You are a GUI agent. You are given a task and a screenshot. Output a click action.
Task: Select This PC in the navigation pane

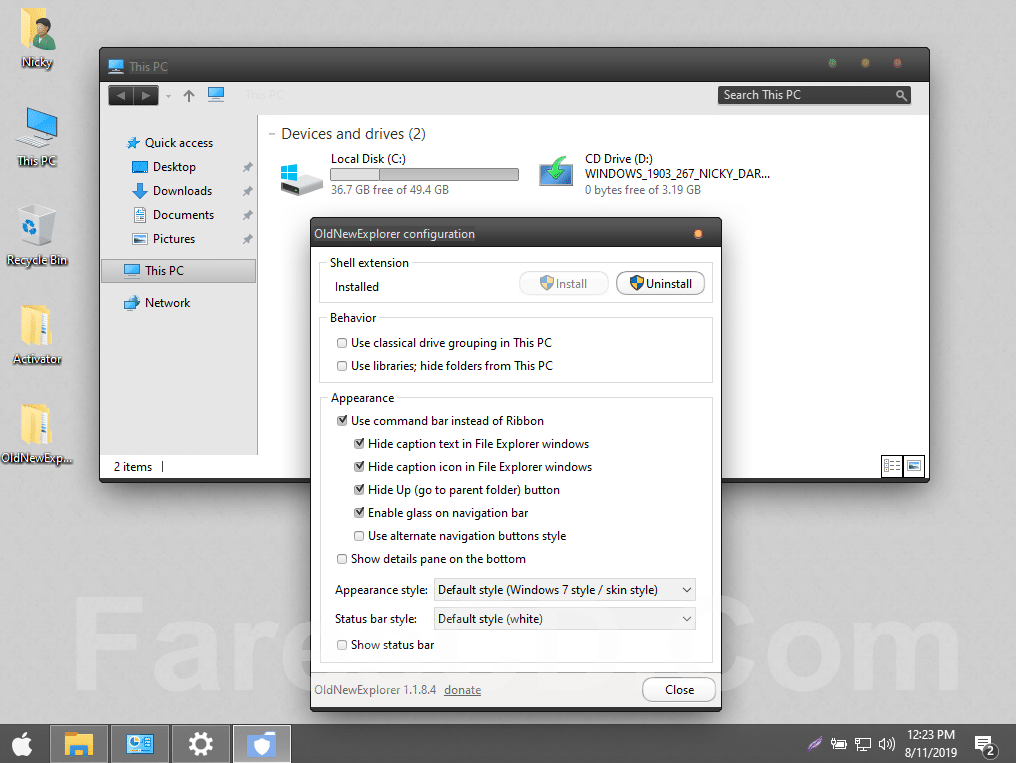click(179, 271)
